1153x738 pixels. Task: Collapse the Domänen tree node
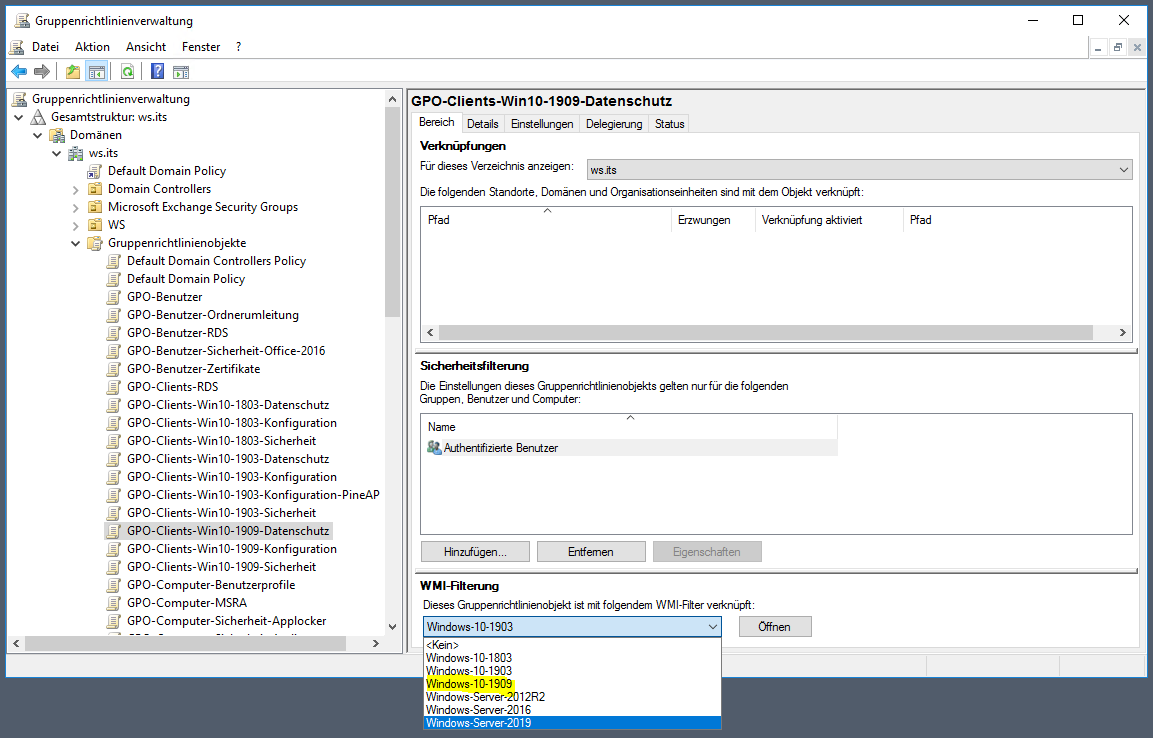coord(38,135)
